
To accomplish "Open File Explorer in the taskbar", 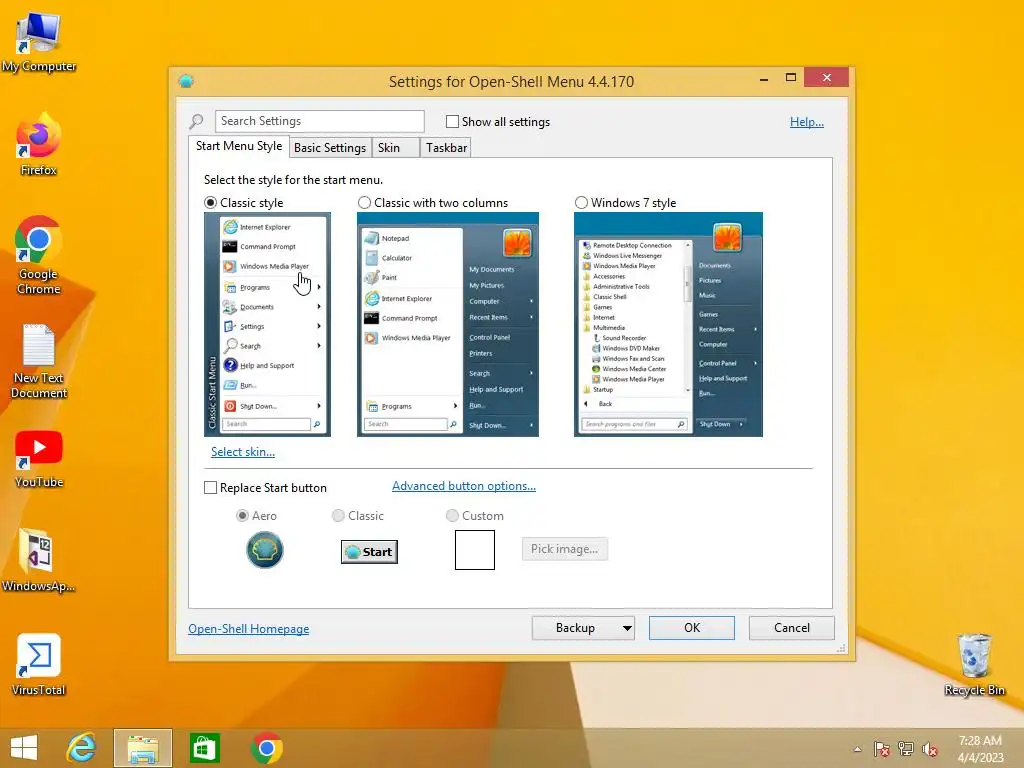I will pyautogui.click(x=143, y=748).
